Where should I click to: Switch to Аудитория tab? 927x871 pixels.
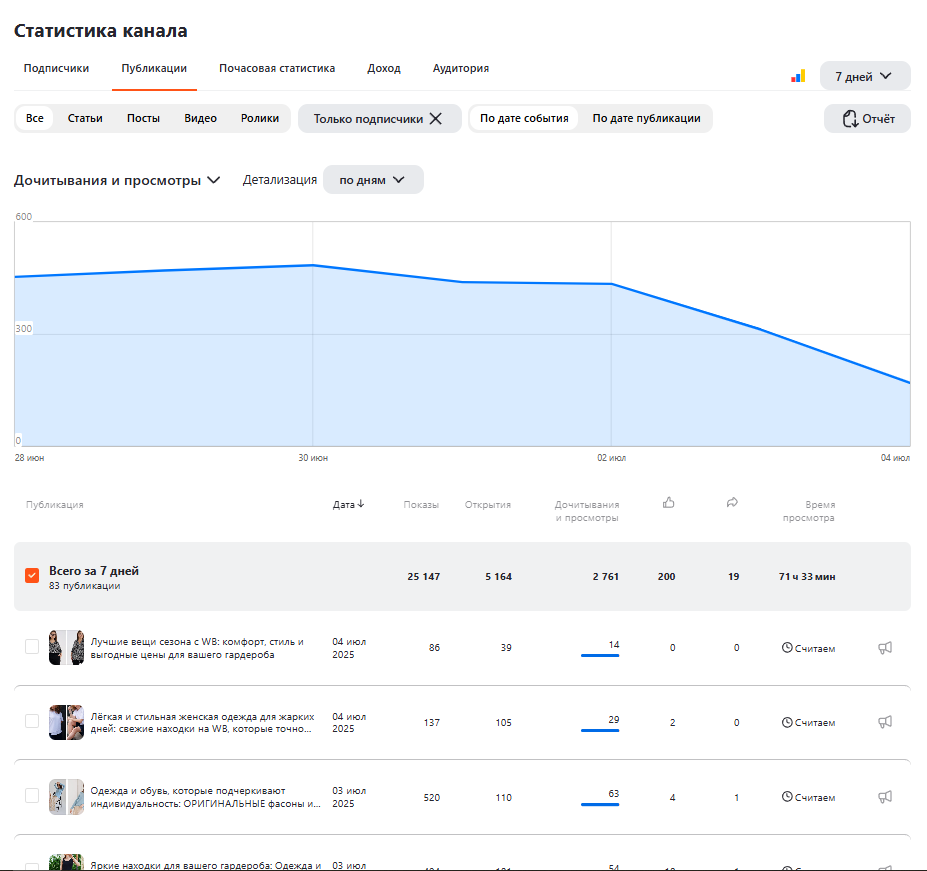coord(461,69)
